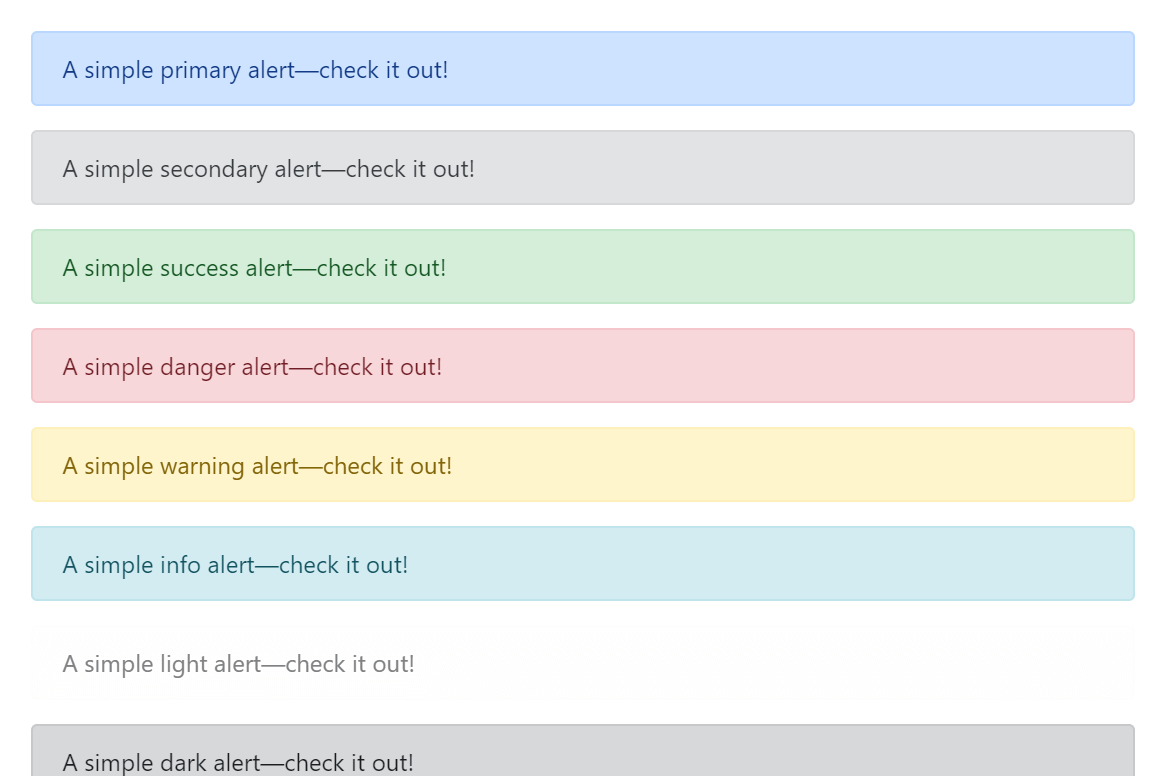
Task: Click the success alert box
Action: pos(584,266)
